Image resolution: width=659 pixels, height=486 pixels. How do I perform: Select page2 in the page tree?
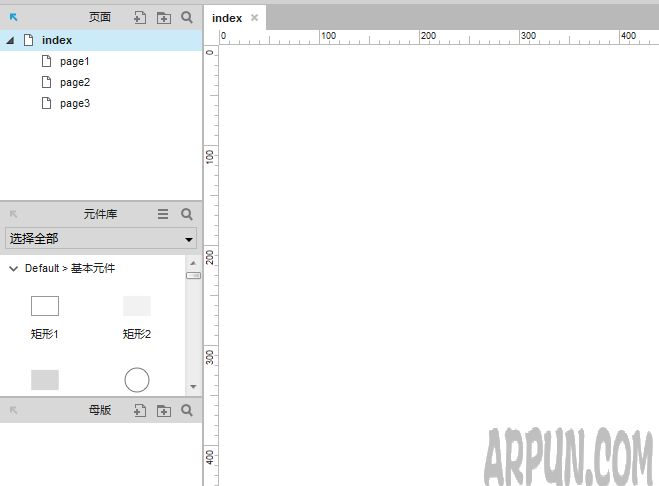[74, 82]
